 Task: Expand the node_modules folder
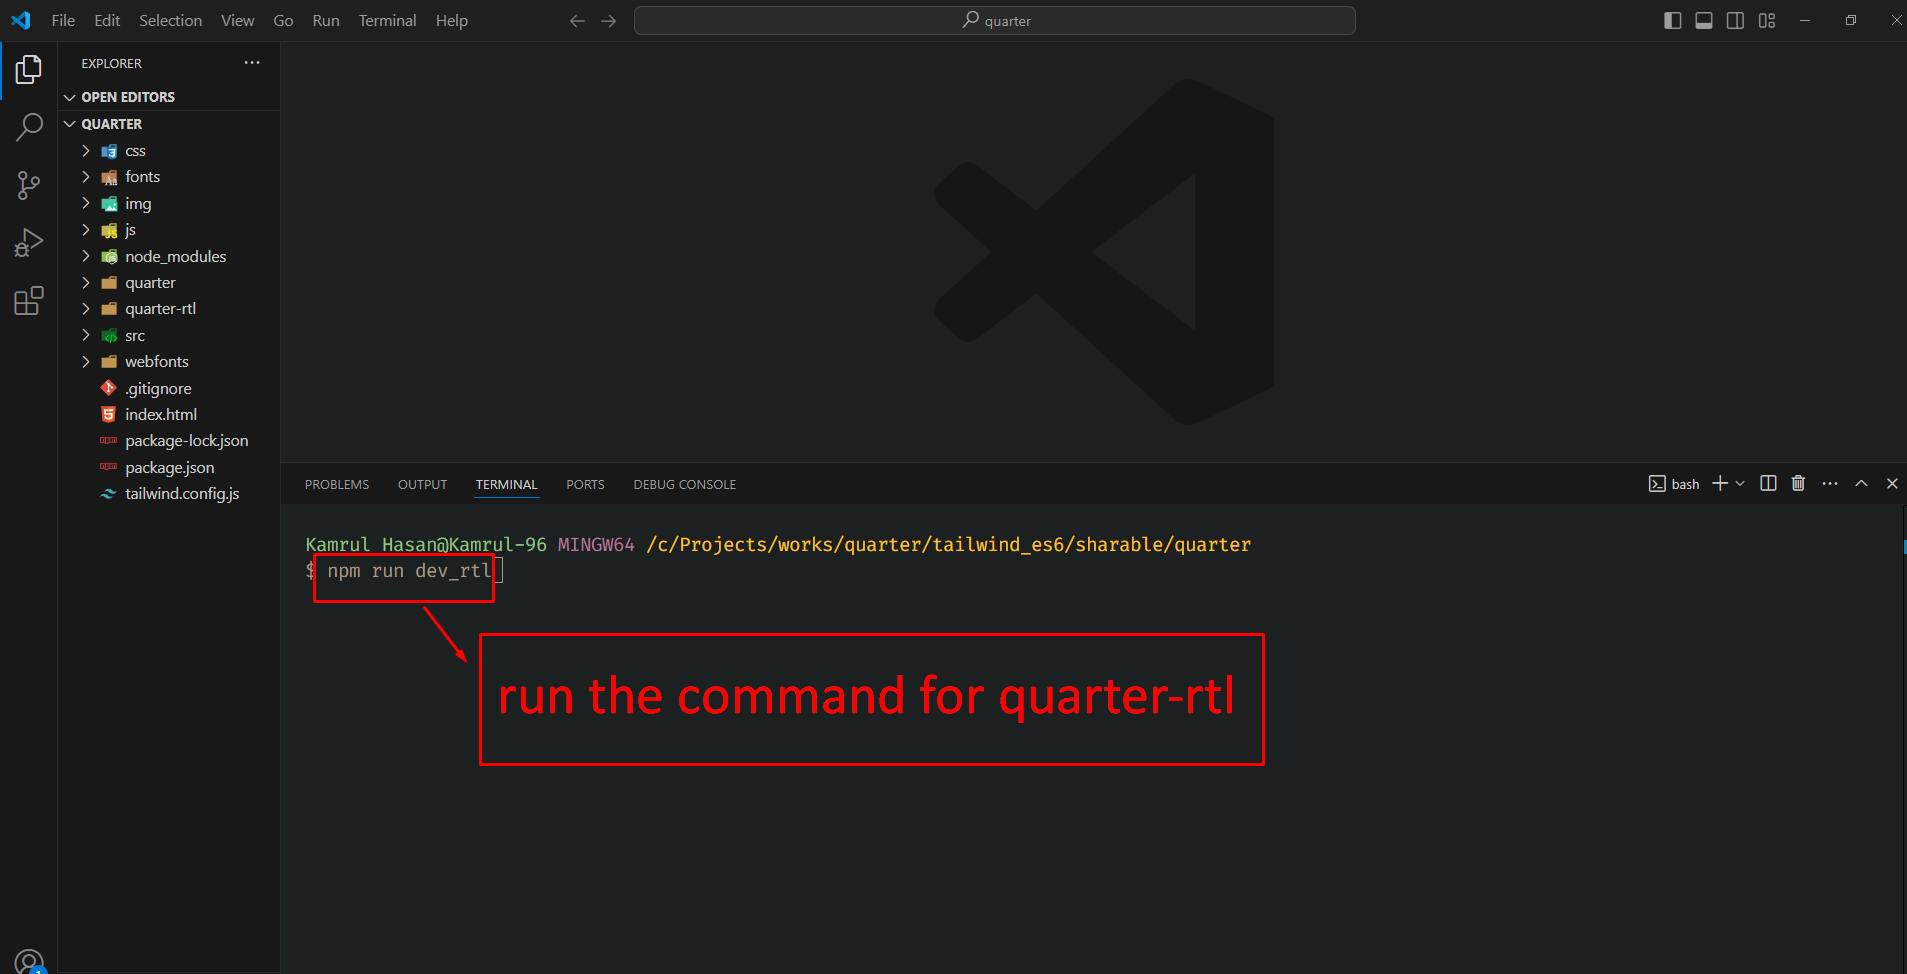coord(175,257)
